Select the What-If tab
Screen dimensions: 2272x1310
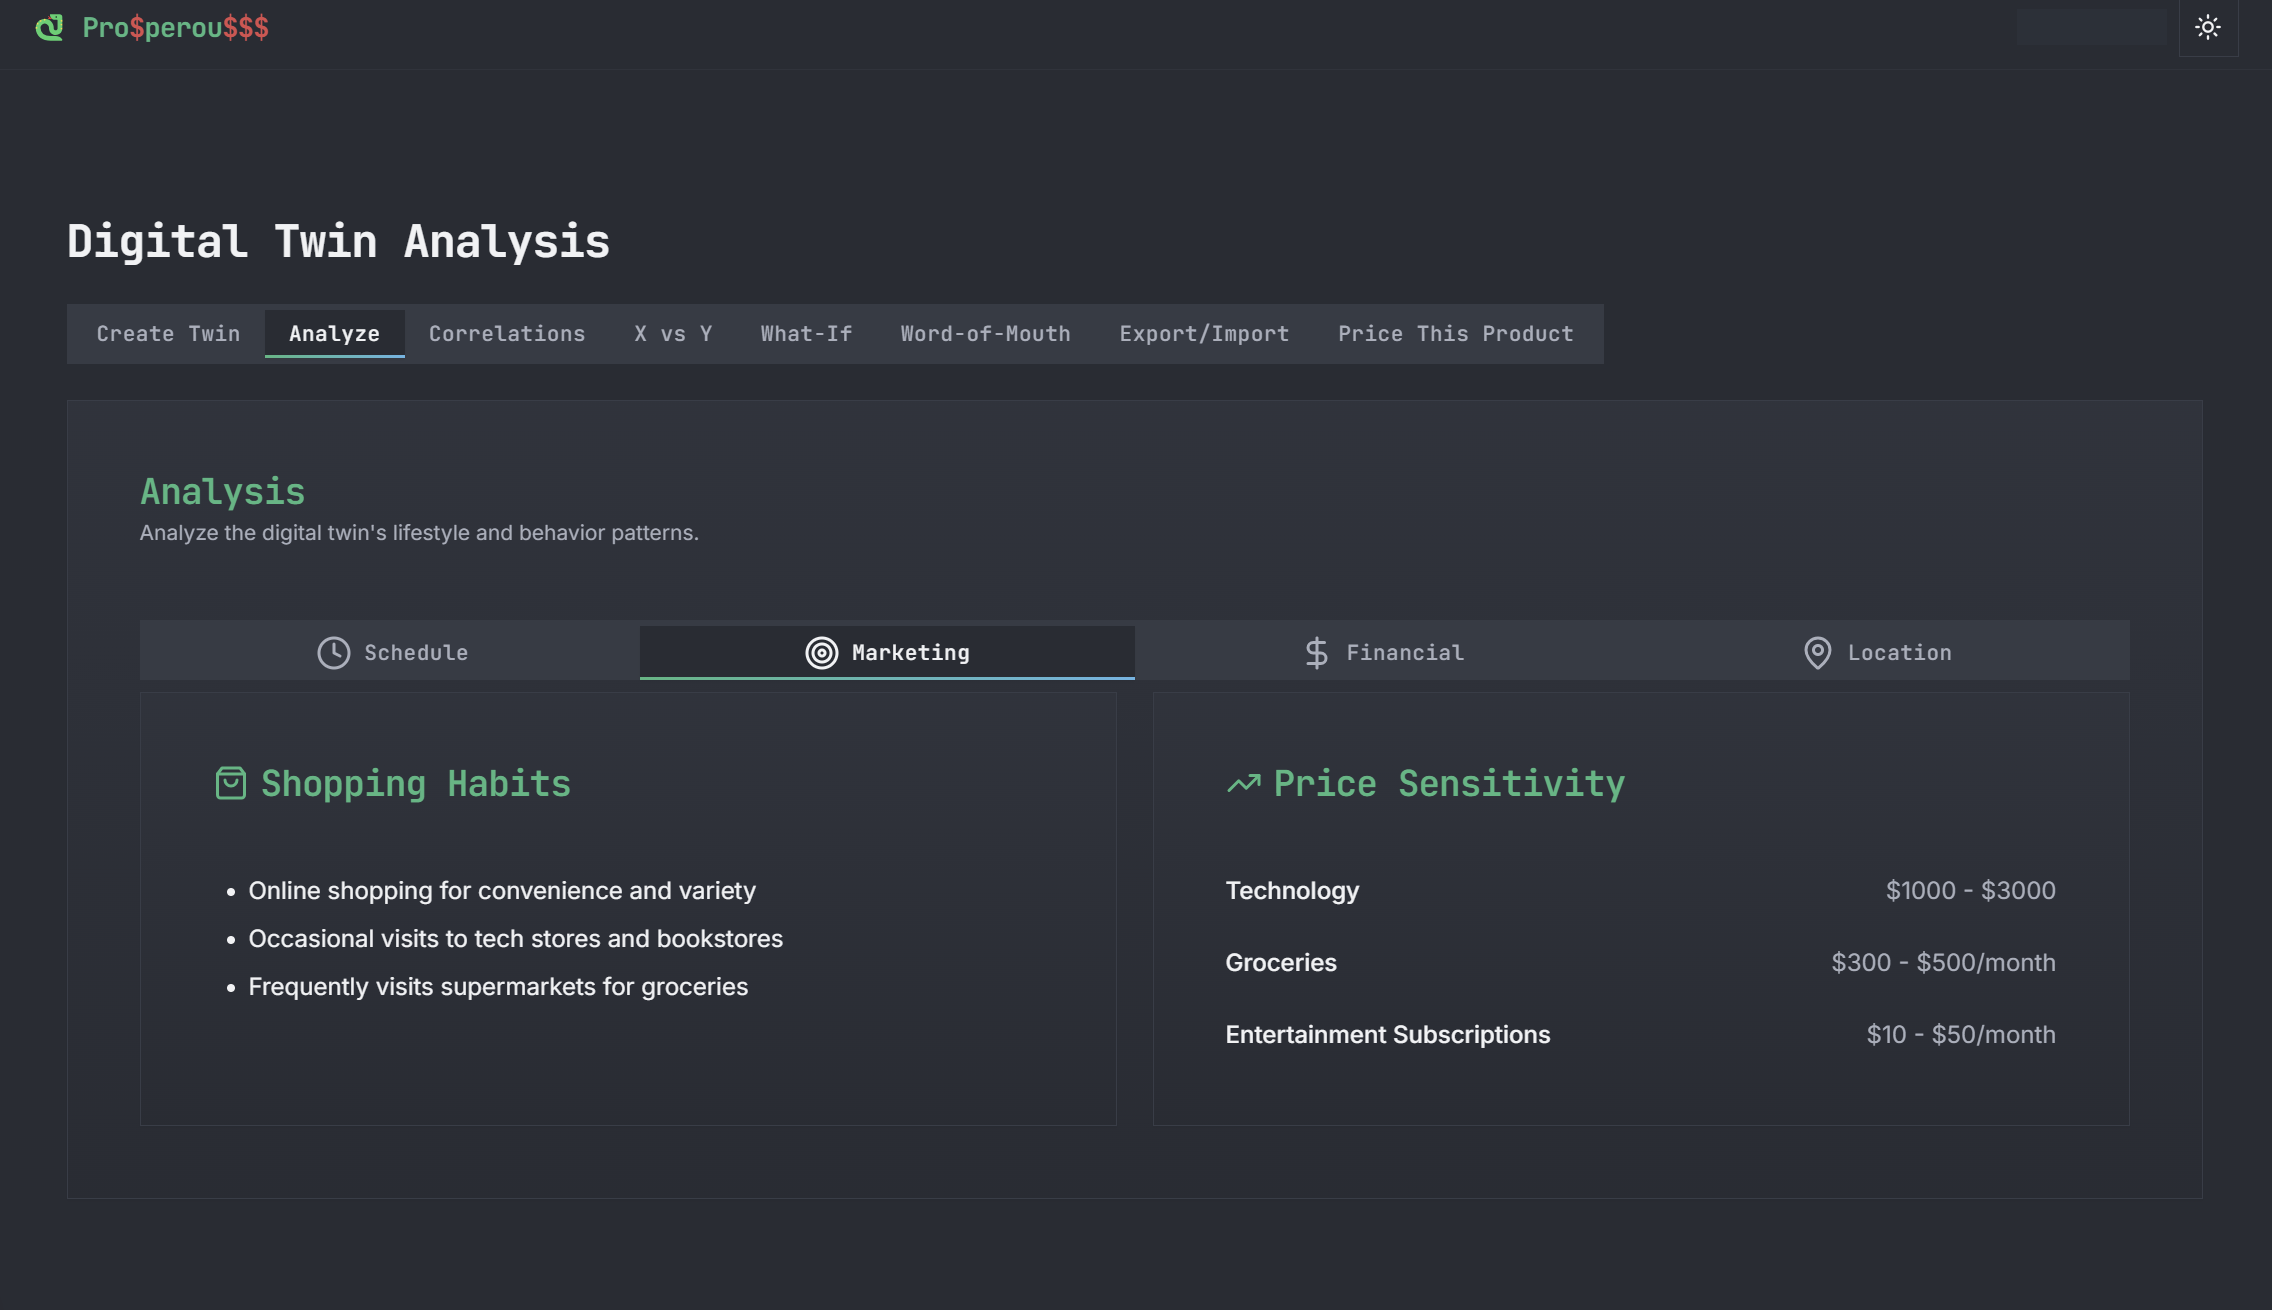click(806, 334)
